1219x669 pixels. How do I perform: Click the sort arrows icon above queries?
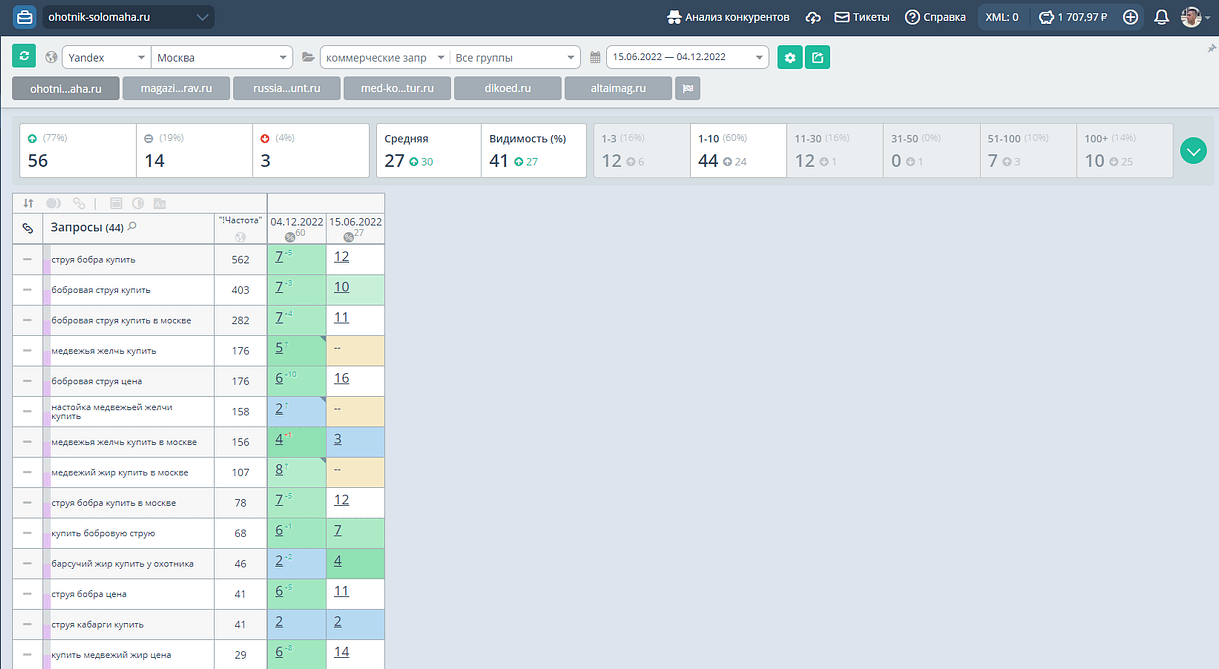(x=28, y=203)
